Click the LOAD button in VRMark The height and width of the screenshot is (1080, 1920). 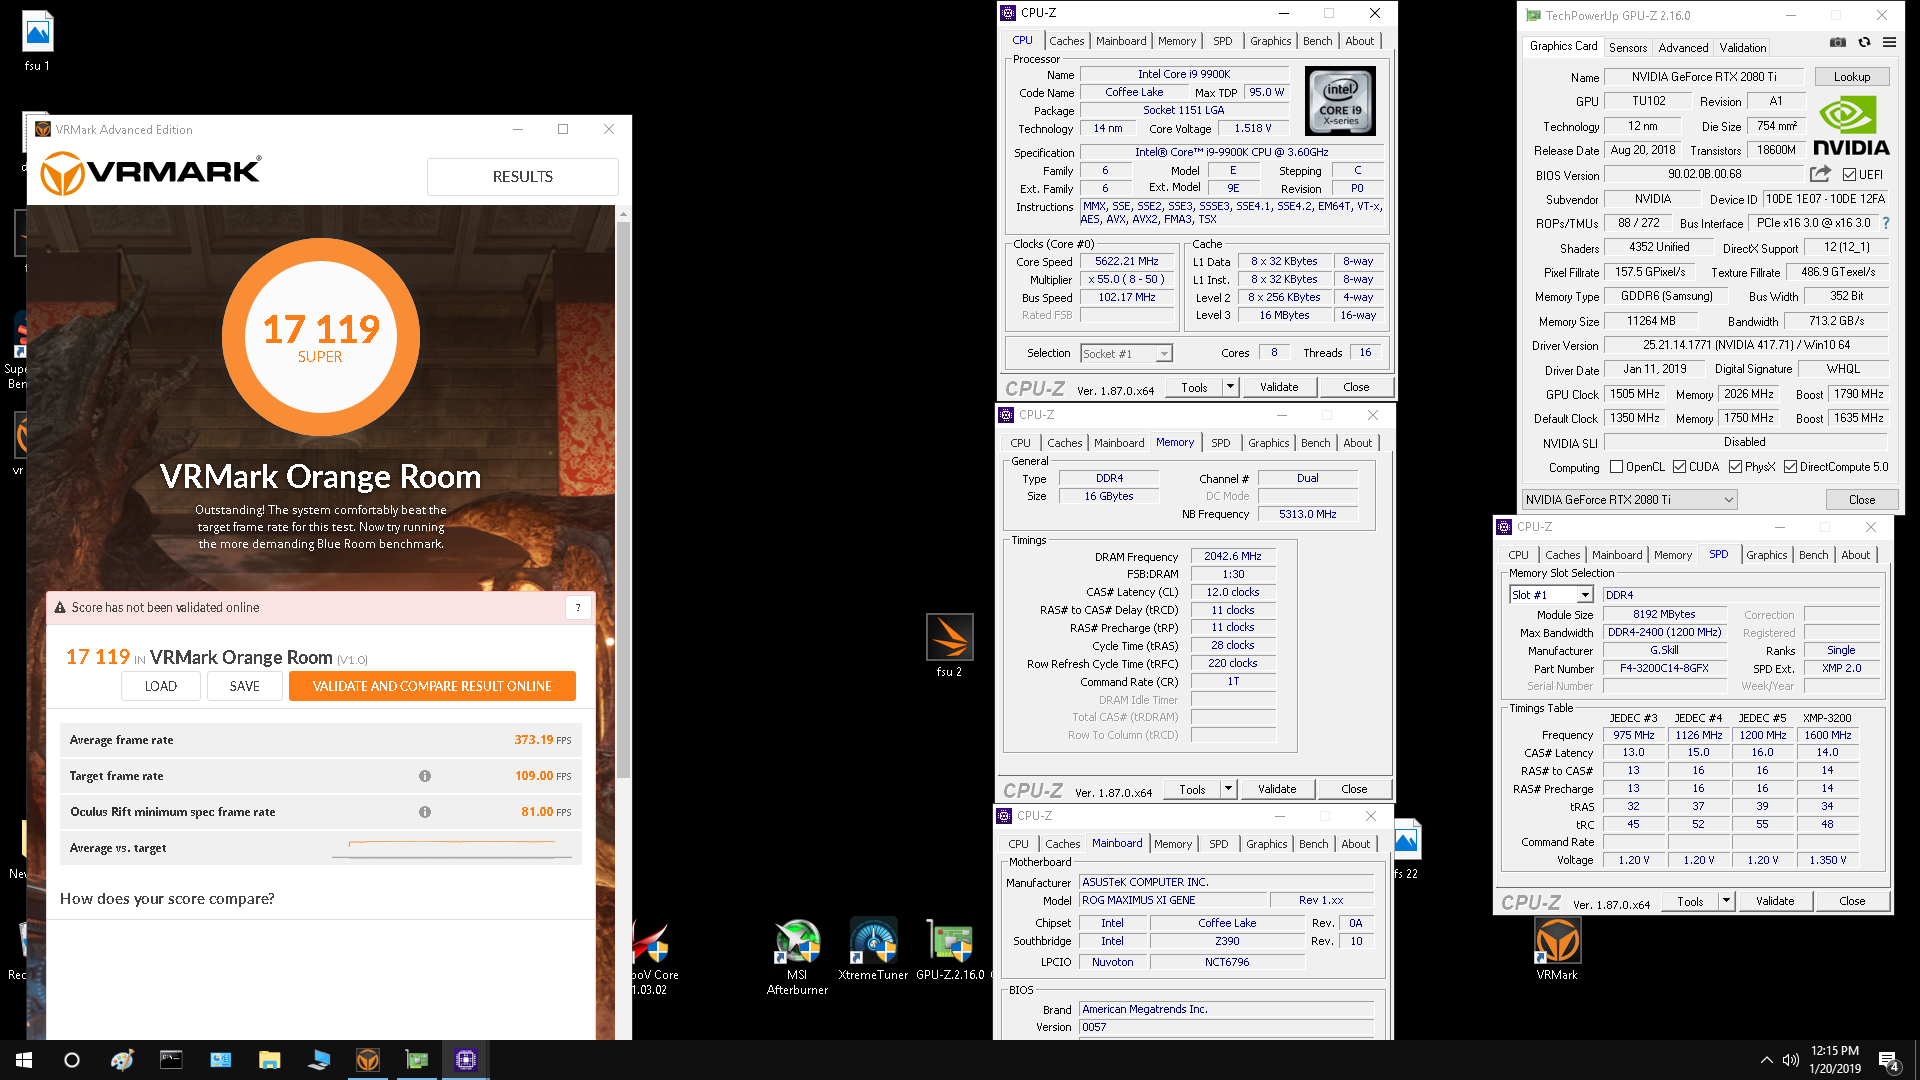pyautogui.click(x=161, y=686)
